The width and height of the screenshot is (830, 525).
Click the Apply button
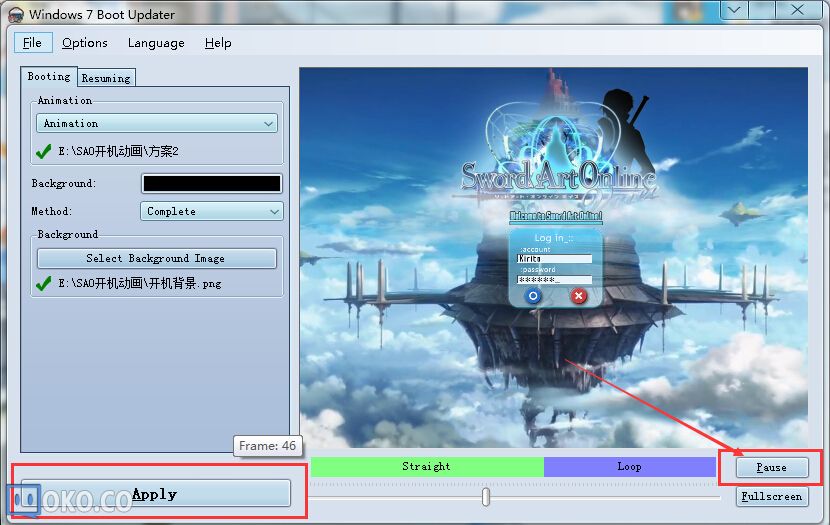[x=156, y=494]
